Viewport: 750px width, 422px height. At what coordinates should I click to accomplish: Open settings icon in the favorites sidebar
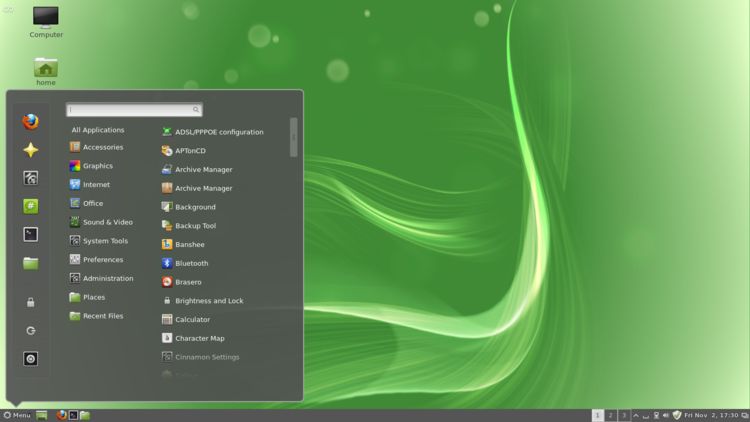click(x=31, y=178)
